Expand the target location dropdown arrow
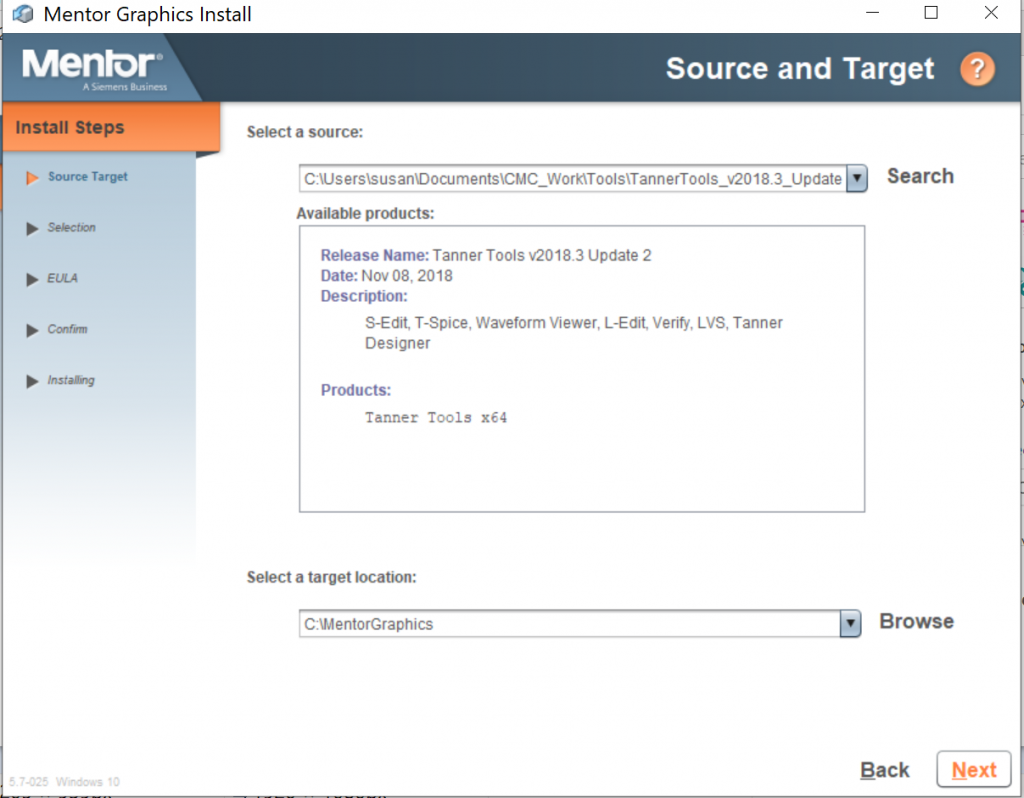The width and height of the screenshot is (1024, 798). point(850,624)
